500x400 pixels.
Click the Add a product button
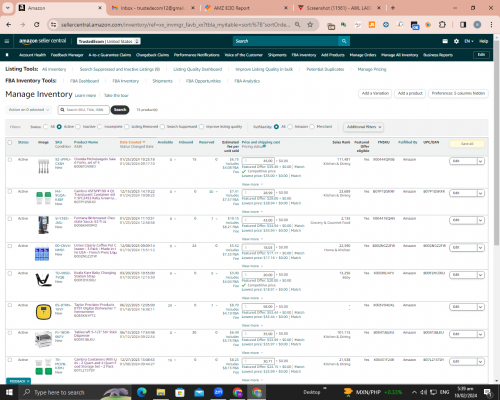coord(410,93)
